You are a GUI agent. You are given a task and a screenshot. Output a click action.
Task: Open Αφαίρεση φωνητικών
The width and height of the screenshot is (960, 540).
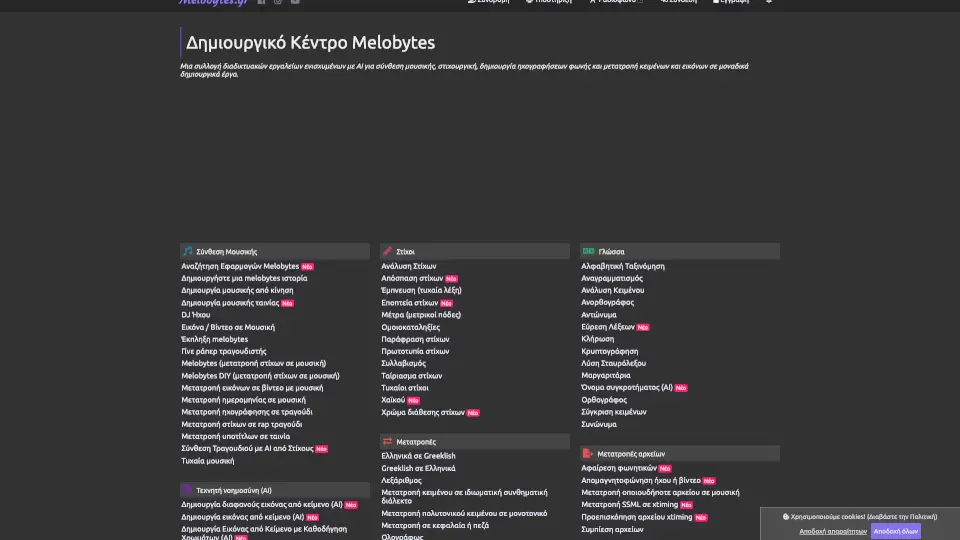[619, 468]
